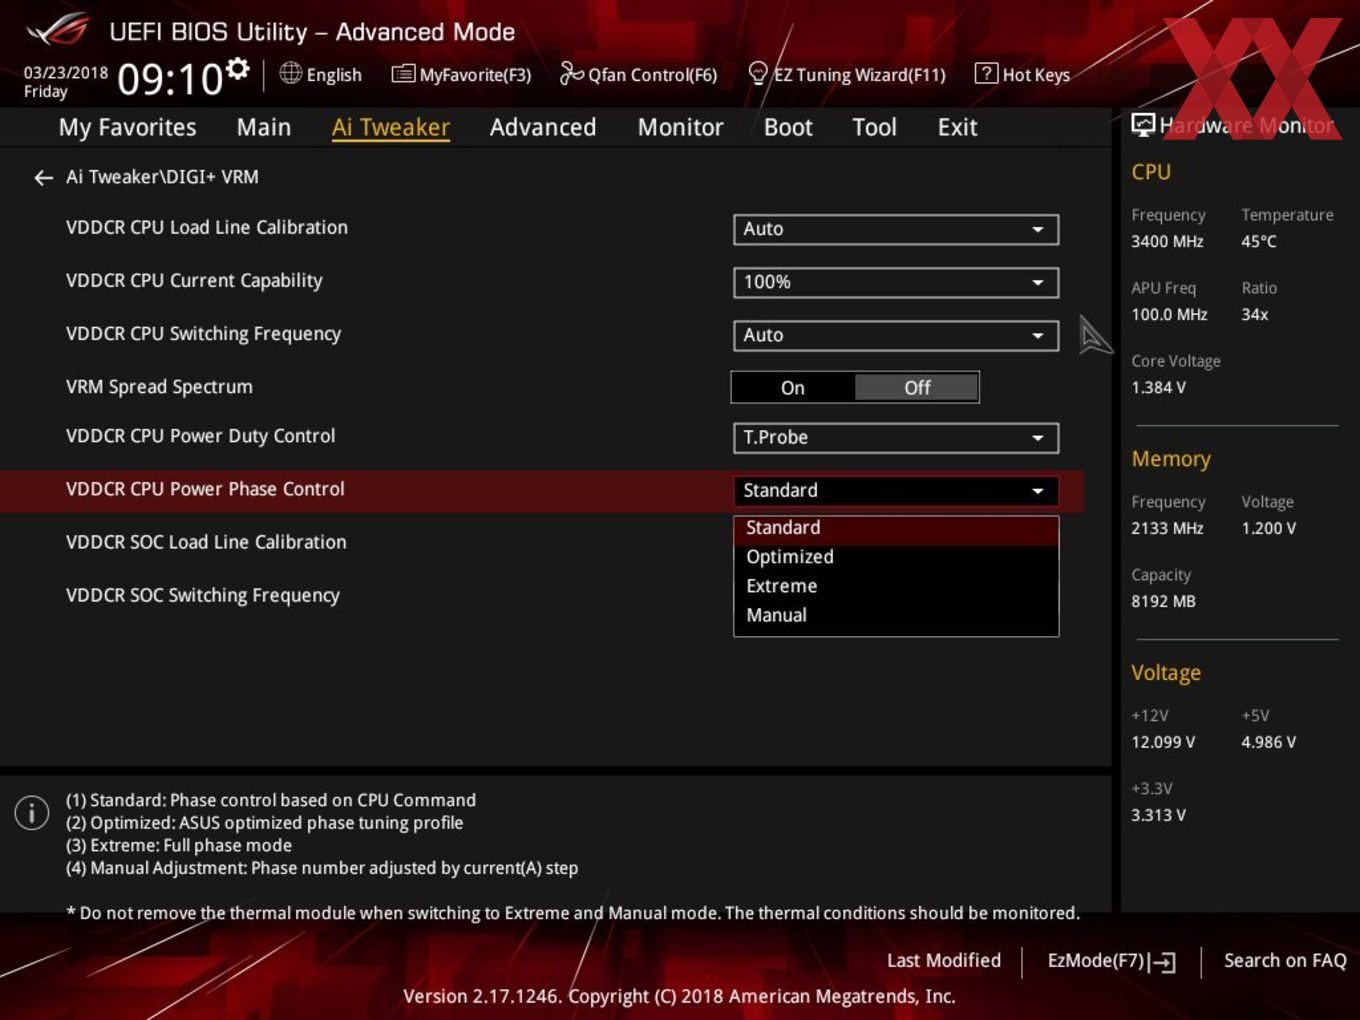The image size is (1360, 1020).
Task: Open VDDCR CPU Switching Frequency dropdown
Action: (896, 335)
